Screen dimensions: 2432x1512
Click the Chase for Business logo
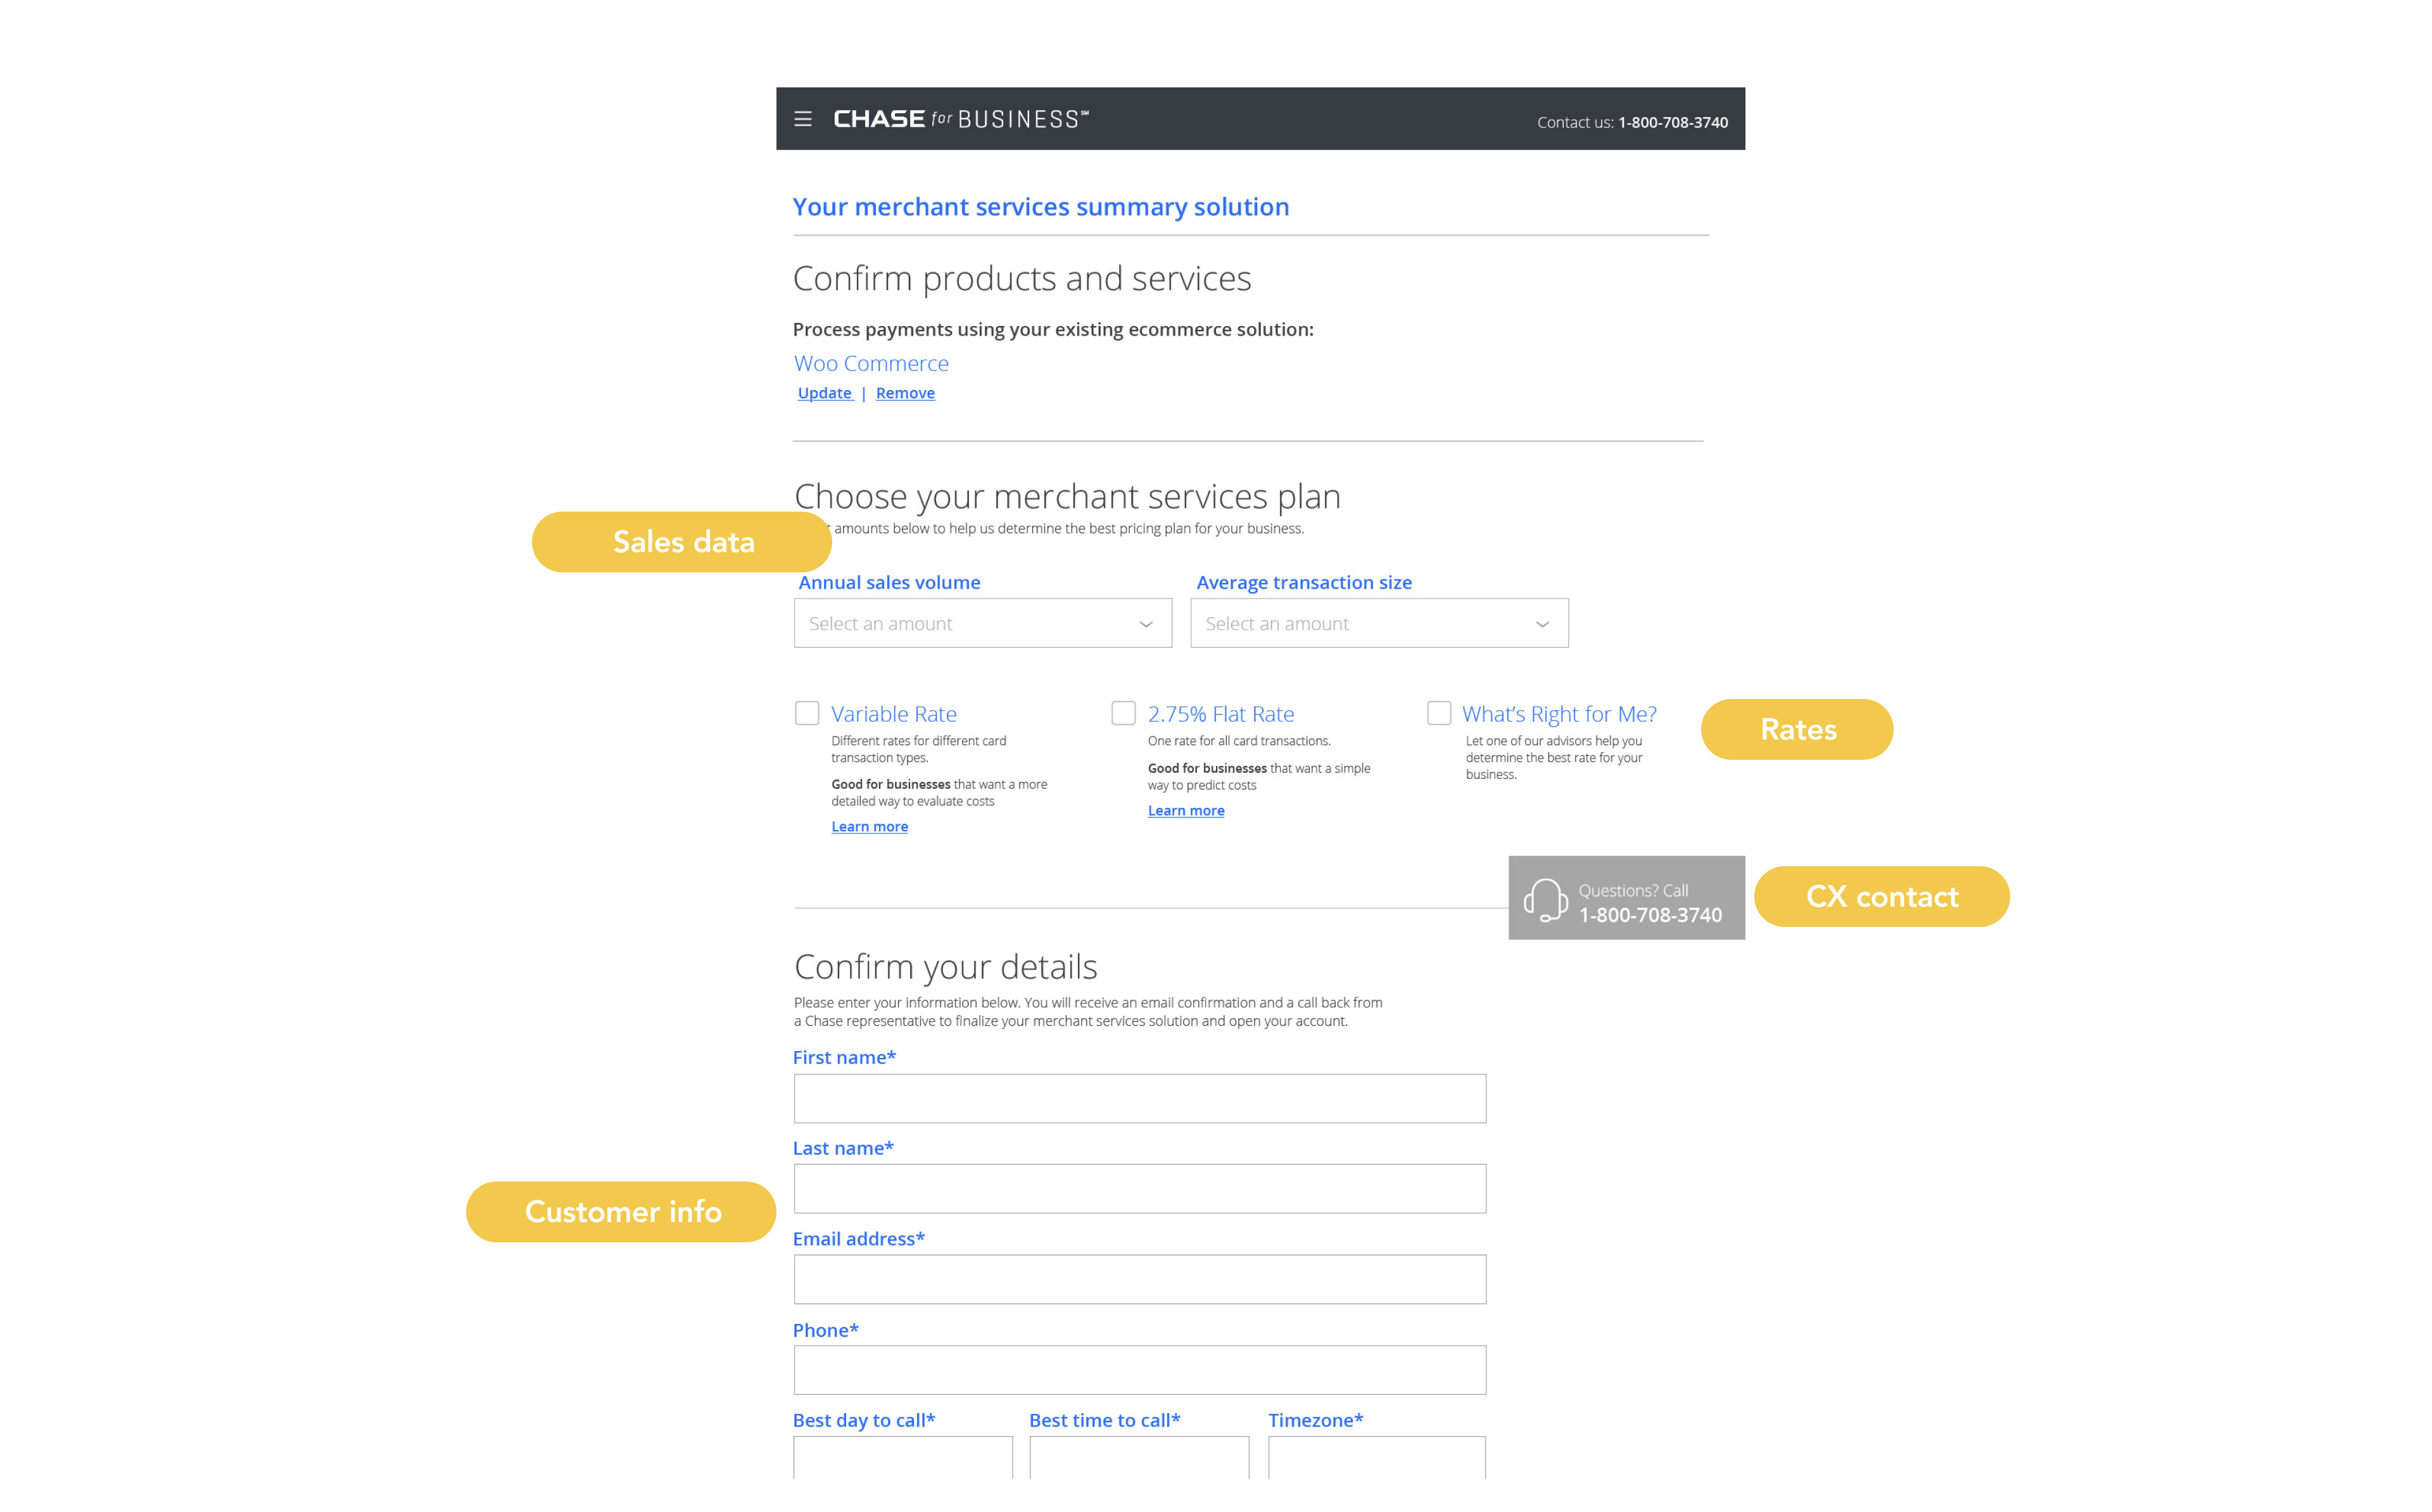click(x=960, y=119)
